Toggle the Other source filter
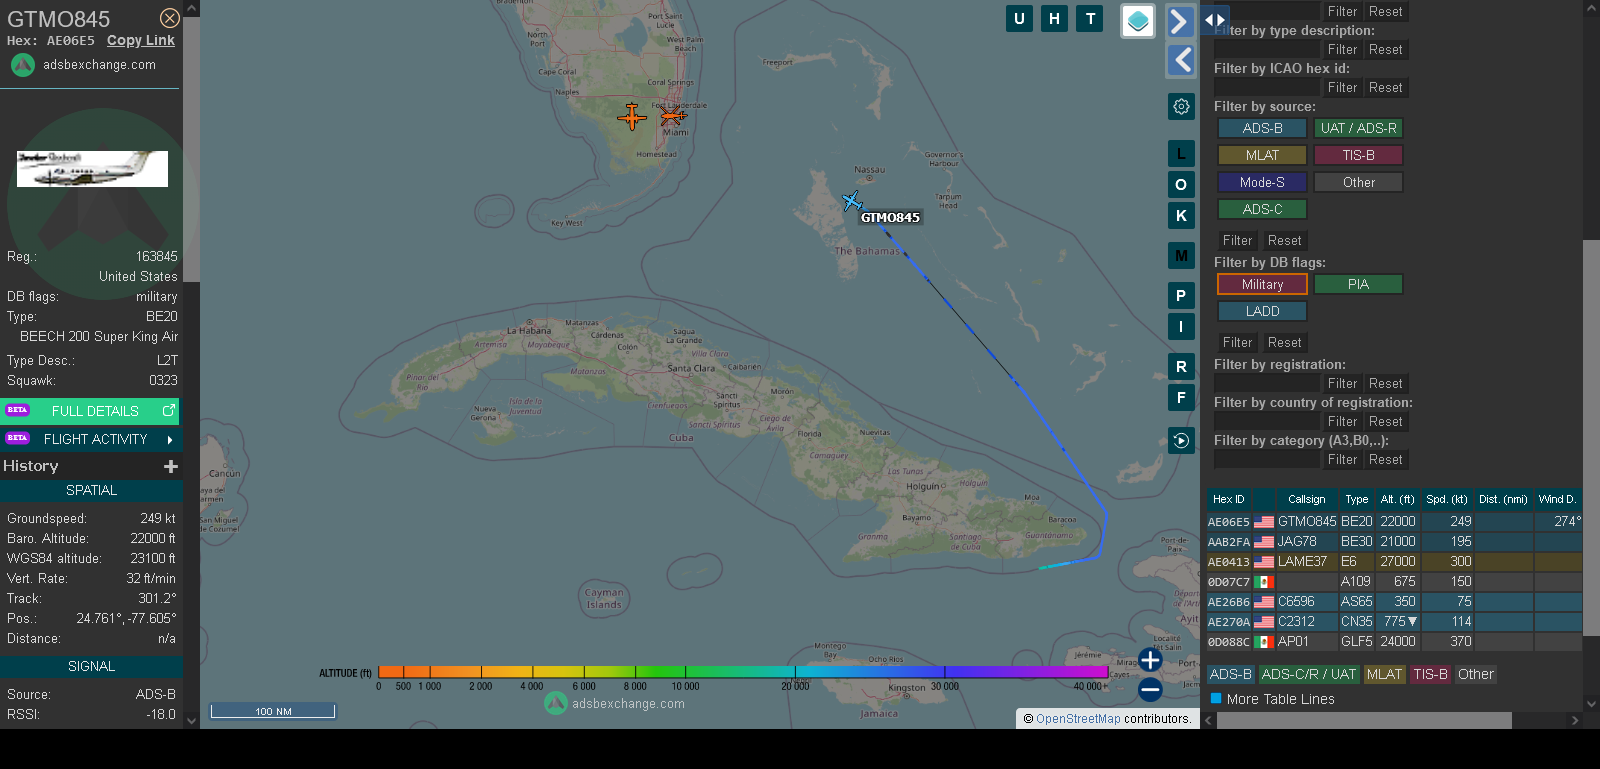Screen dimensions: 1600x769 click(1358, 182)
